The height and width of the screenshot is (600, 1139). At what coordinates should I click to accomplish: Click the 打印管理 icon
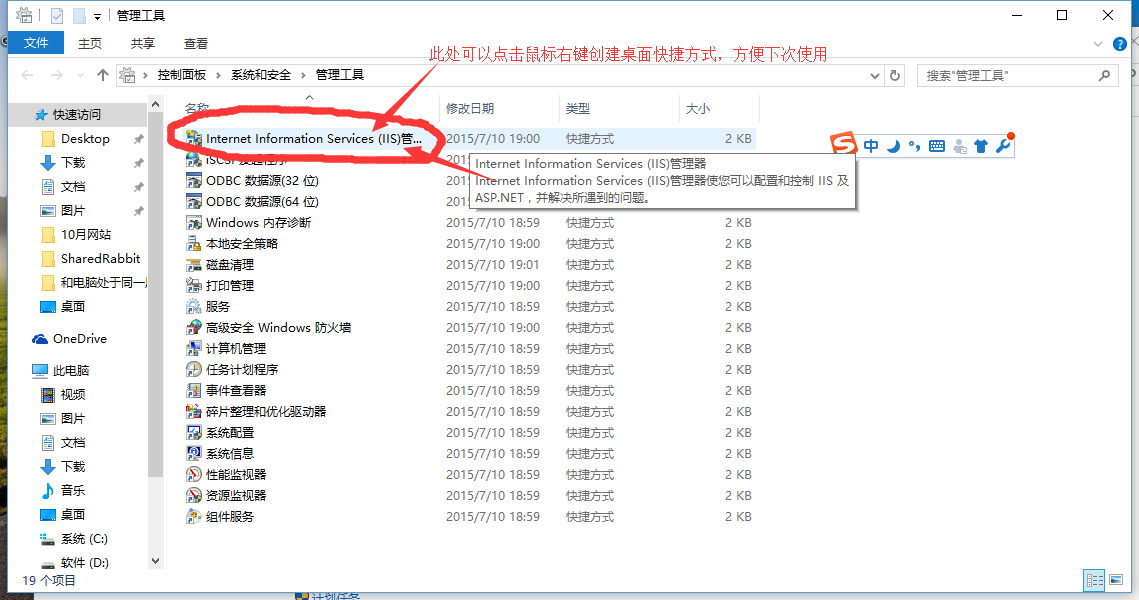pos(193,285)
